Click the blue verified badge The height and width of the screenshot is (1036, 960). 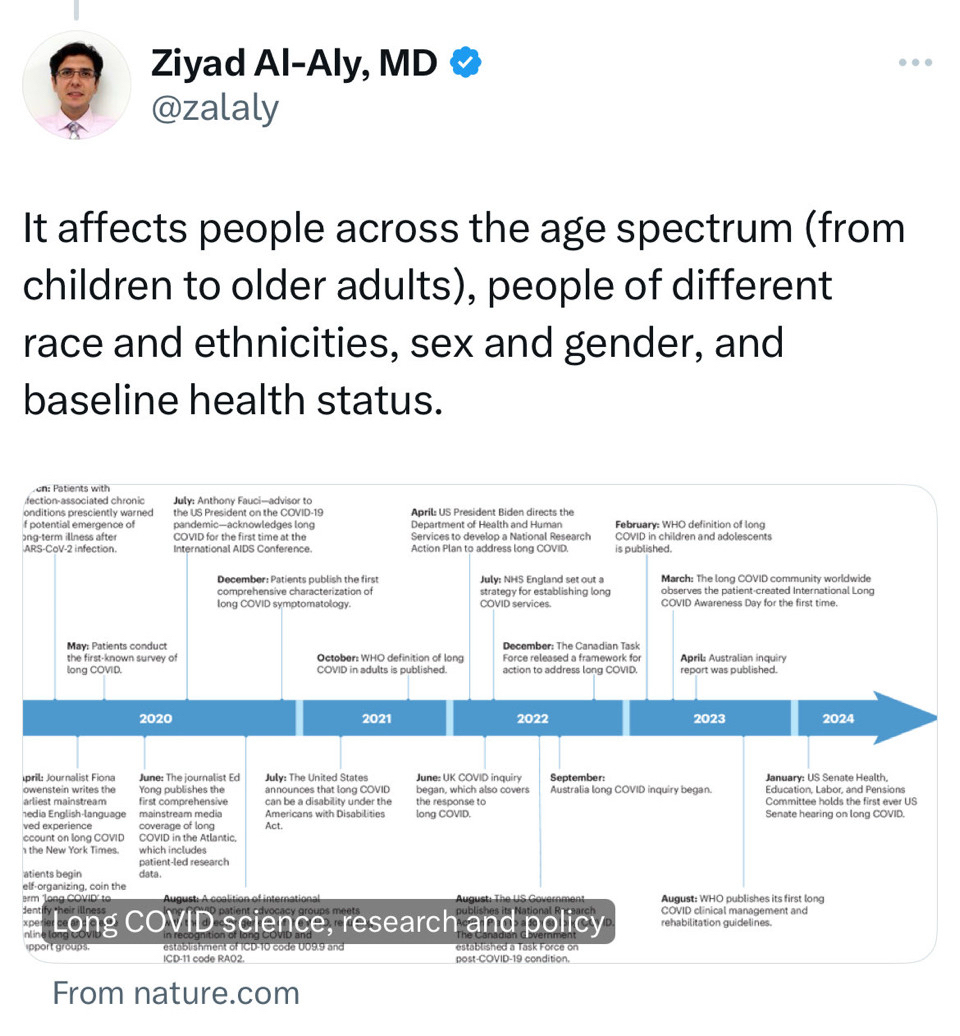(465, 63)
